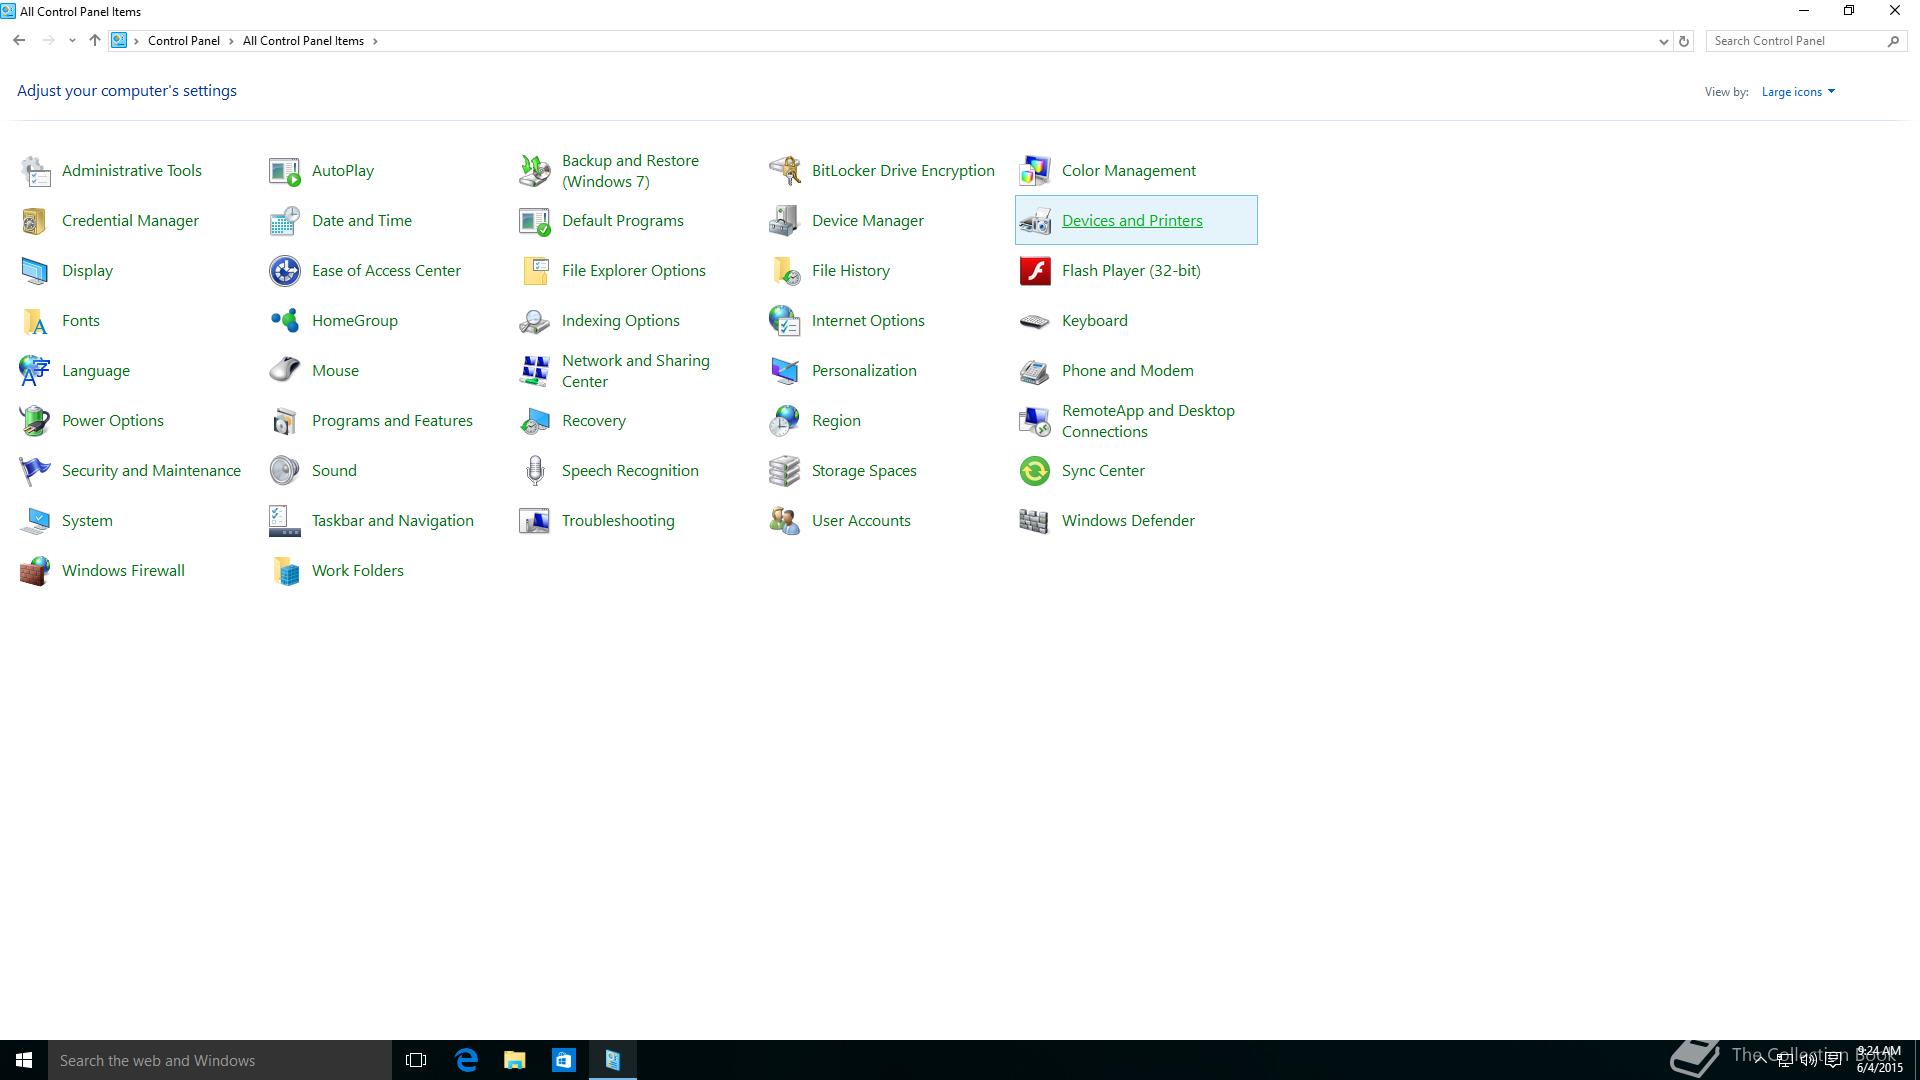
Task: Click the Default Programs icon
Action: (x=535, y=221)
